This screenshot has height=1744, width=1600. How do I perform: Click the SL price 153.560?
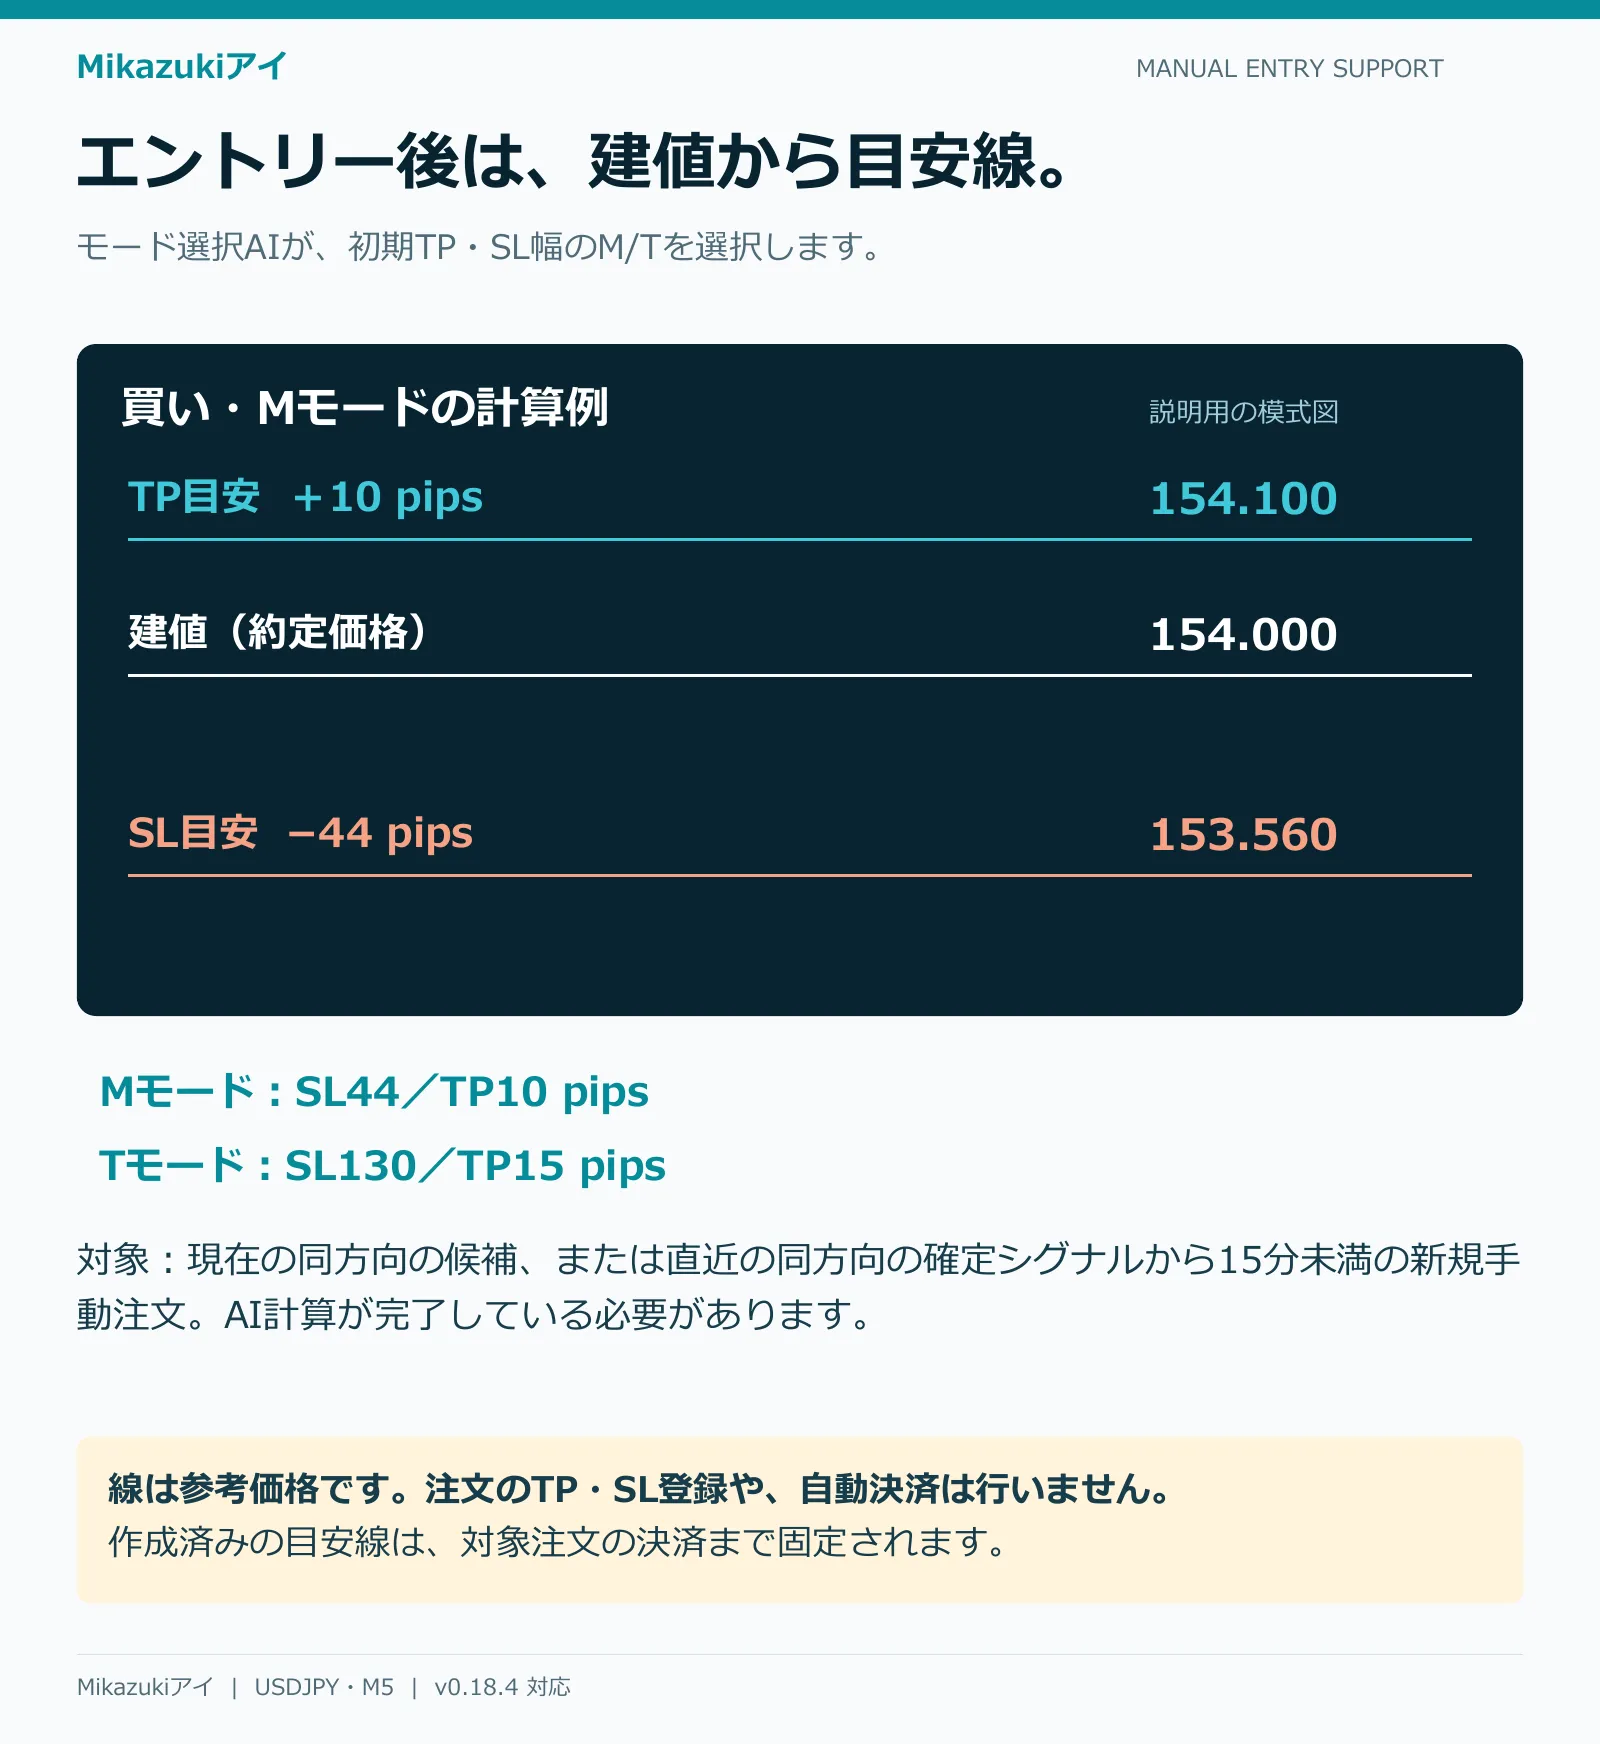[1244, 835]
